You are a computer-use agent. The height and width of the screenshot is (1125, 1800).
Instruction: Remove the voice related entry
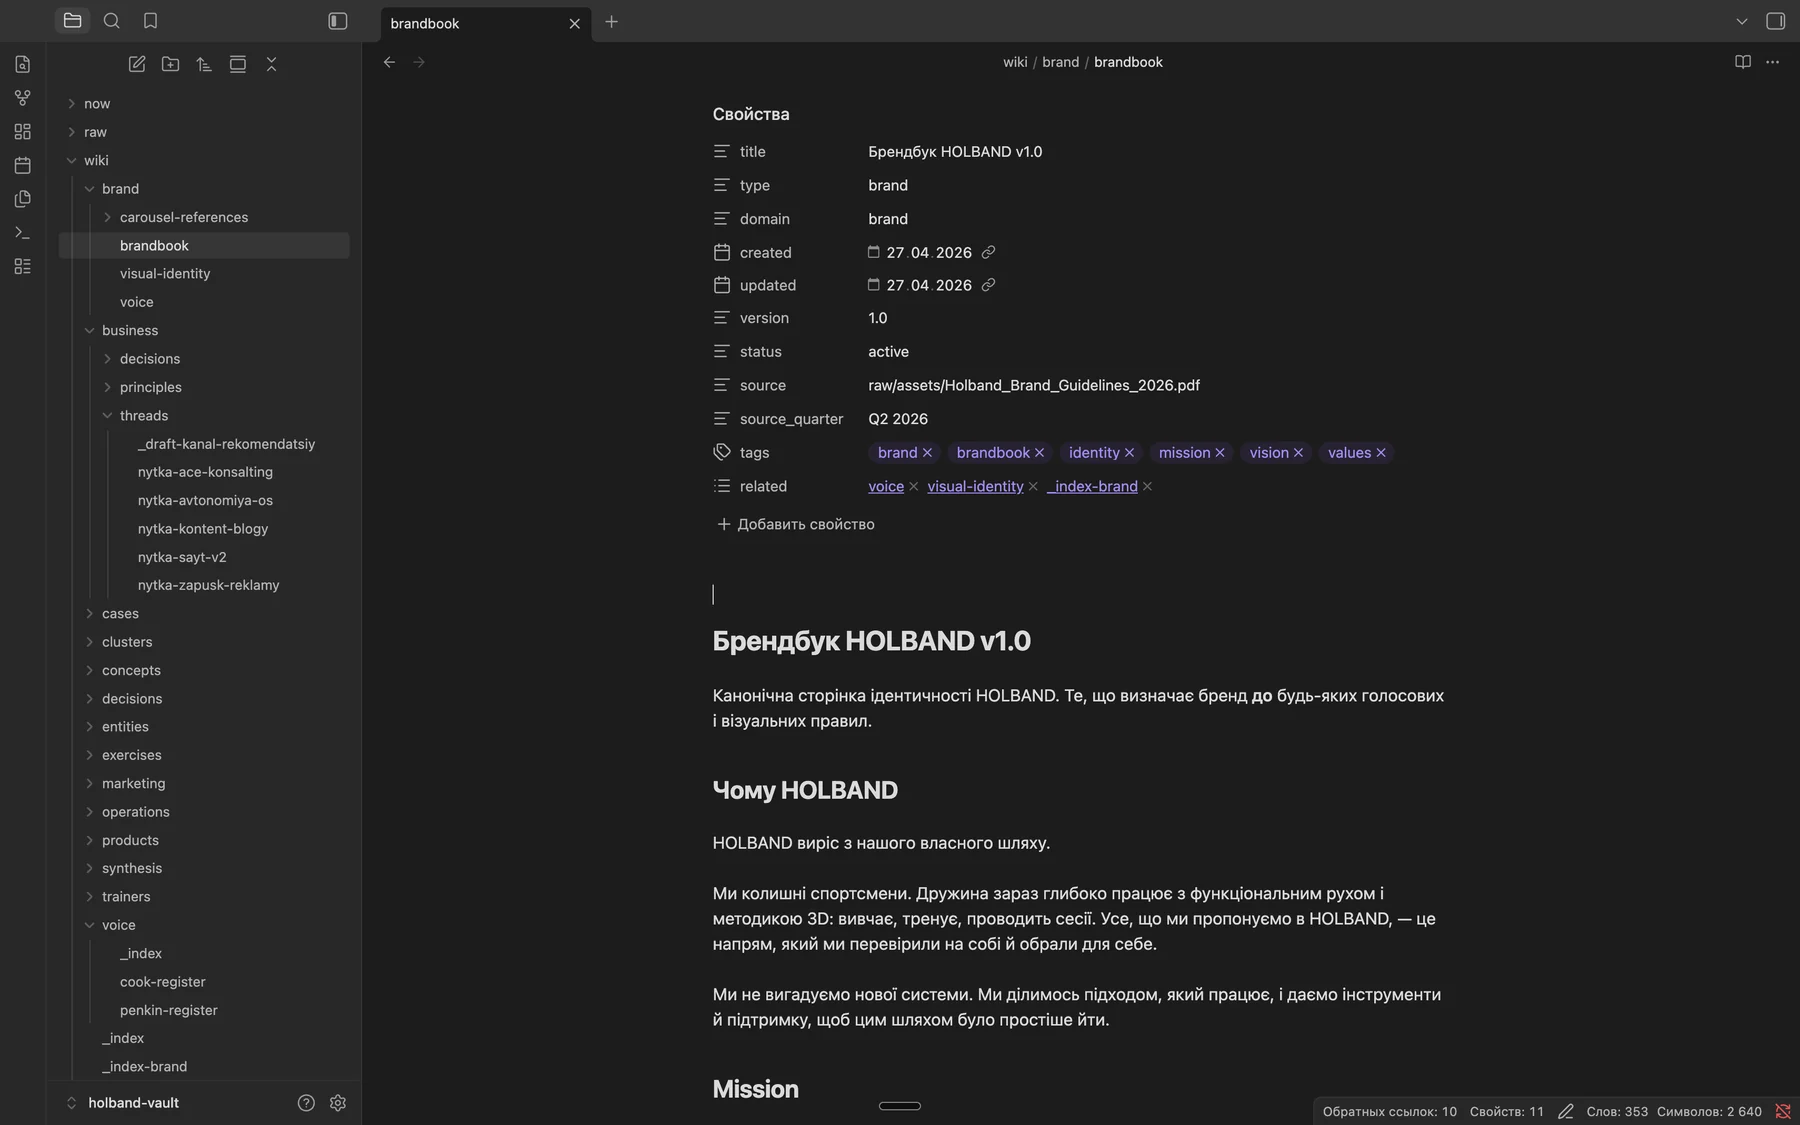coord(913,486)
